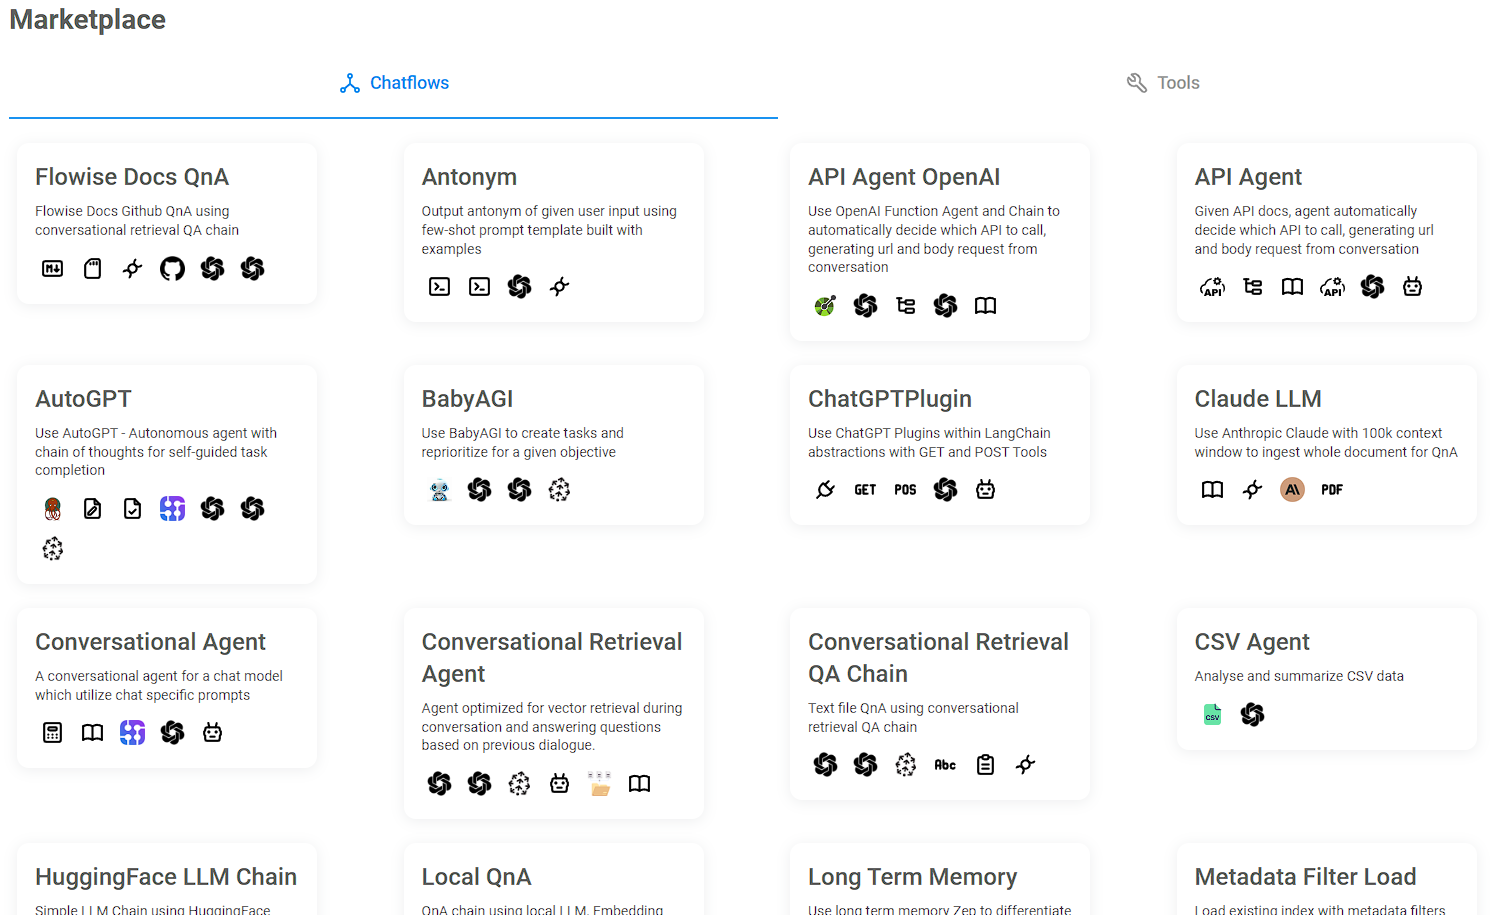The width and height of the screenshot is (1499, 915).
Task: Click the Markdown icon in Flowise Docs QnA
Action: pos(53,268)
